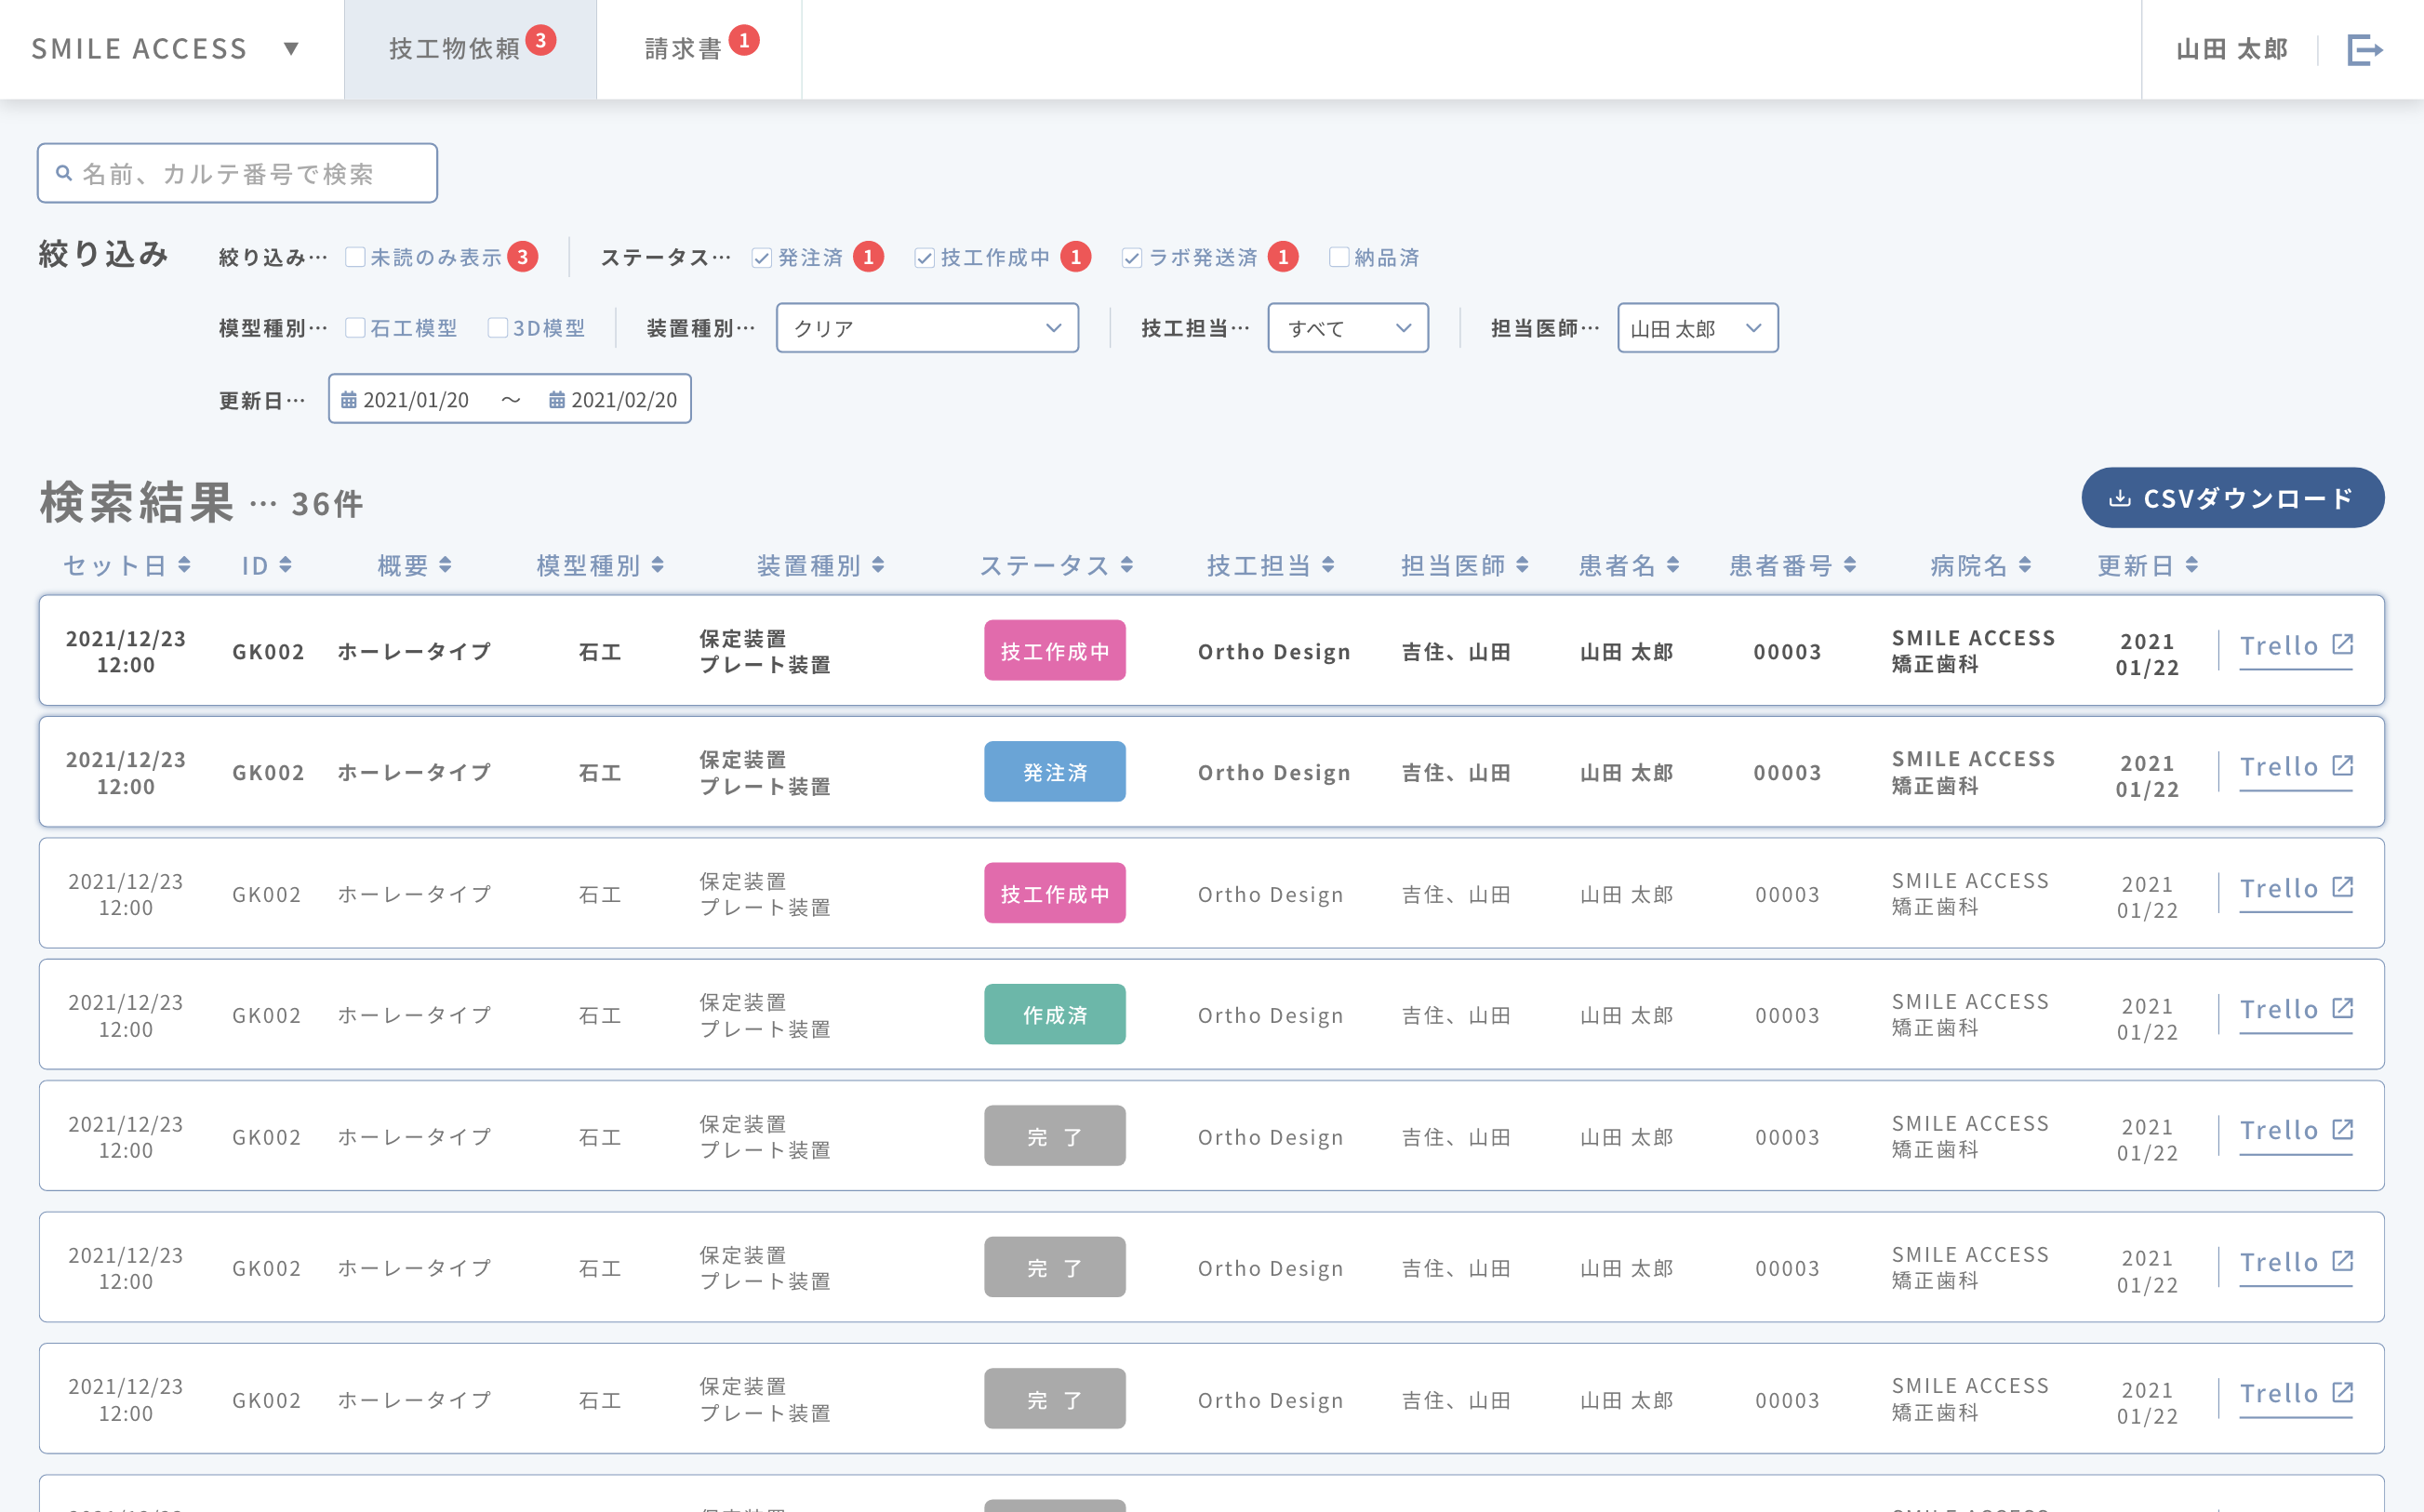The height and width of the screenshot is (1512, 2424).
Task: Click the セット日 column sort icon
Action: [184, 565]
